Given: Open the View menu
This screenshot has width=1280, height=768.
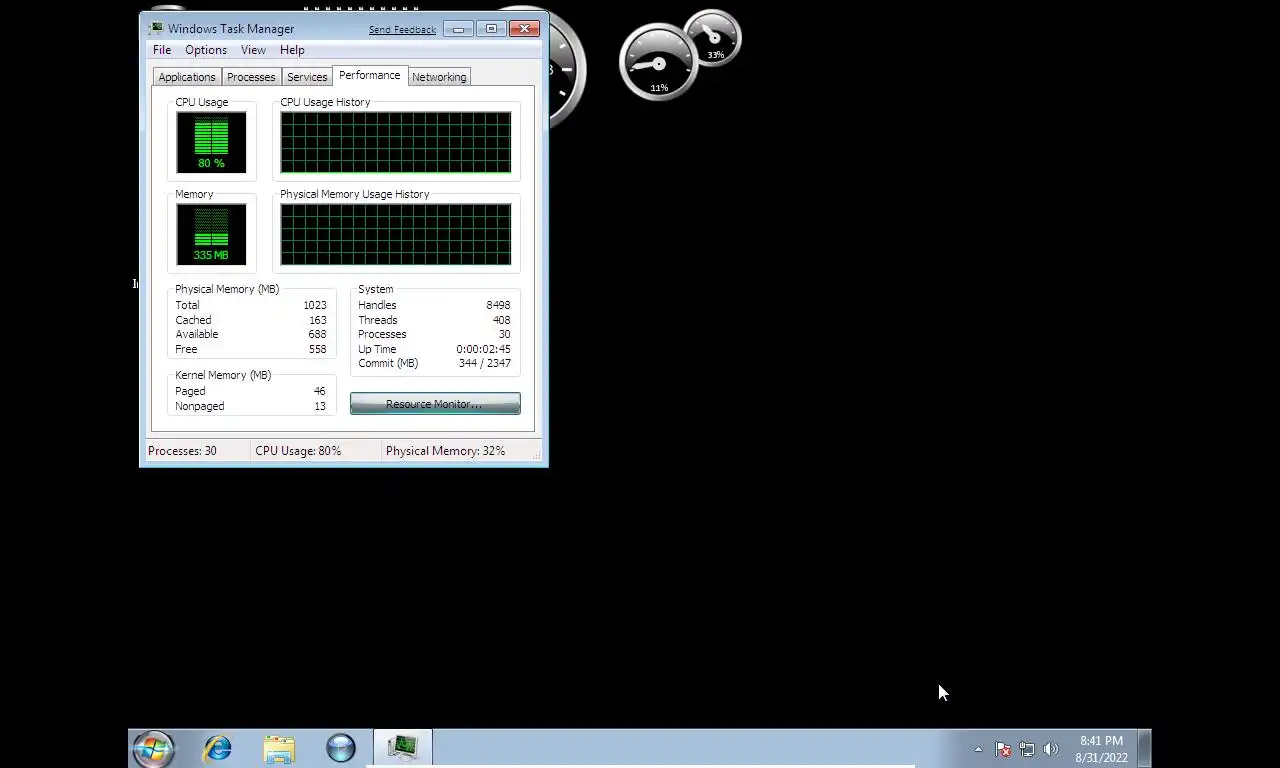Looking at the screenshot, I should click(253, 50).
